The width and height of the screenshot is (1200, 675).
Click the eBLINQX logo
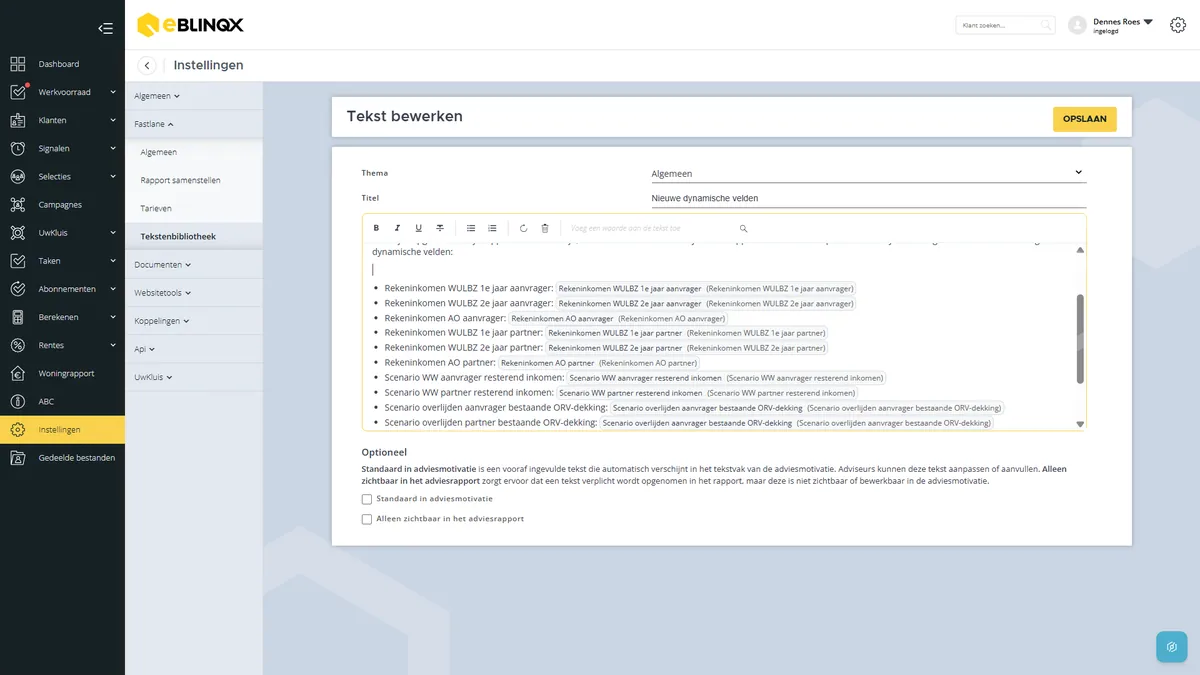pyautogui.click(x=190, y=24)
